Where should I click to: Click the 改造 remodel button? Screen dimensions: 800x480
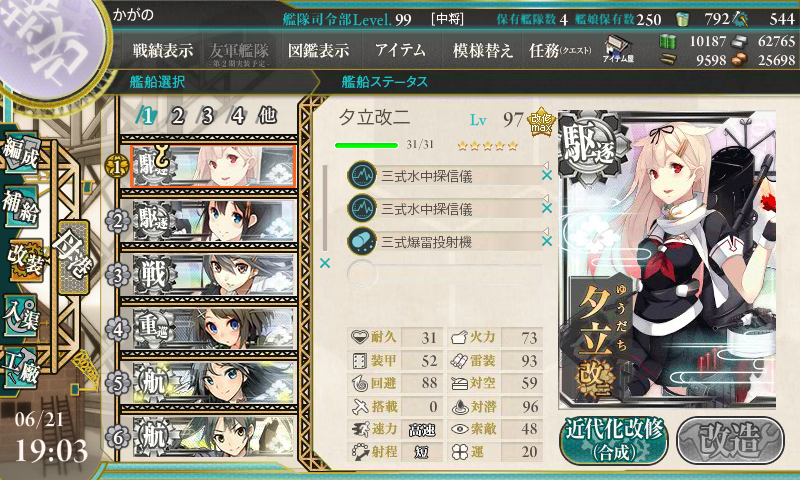[x=731, y=440]
